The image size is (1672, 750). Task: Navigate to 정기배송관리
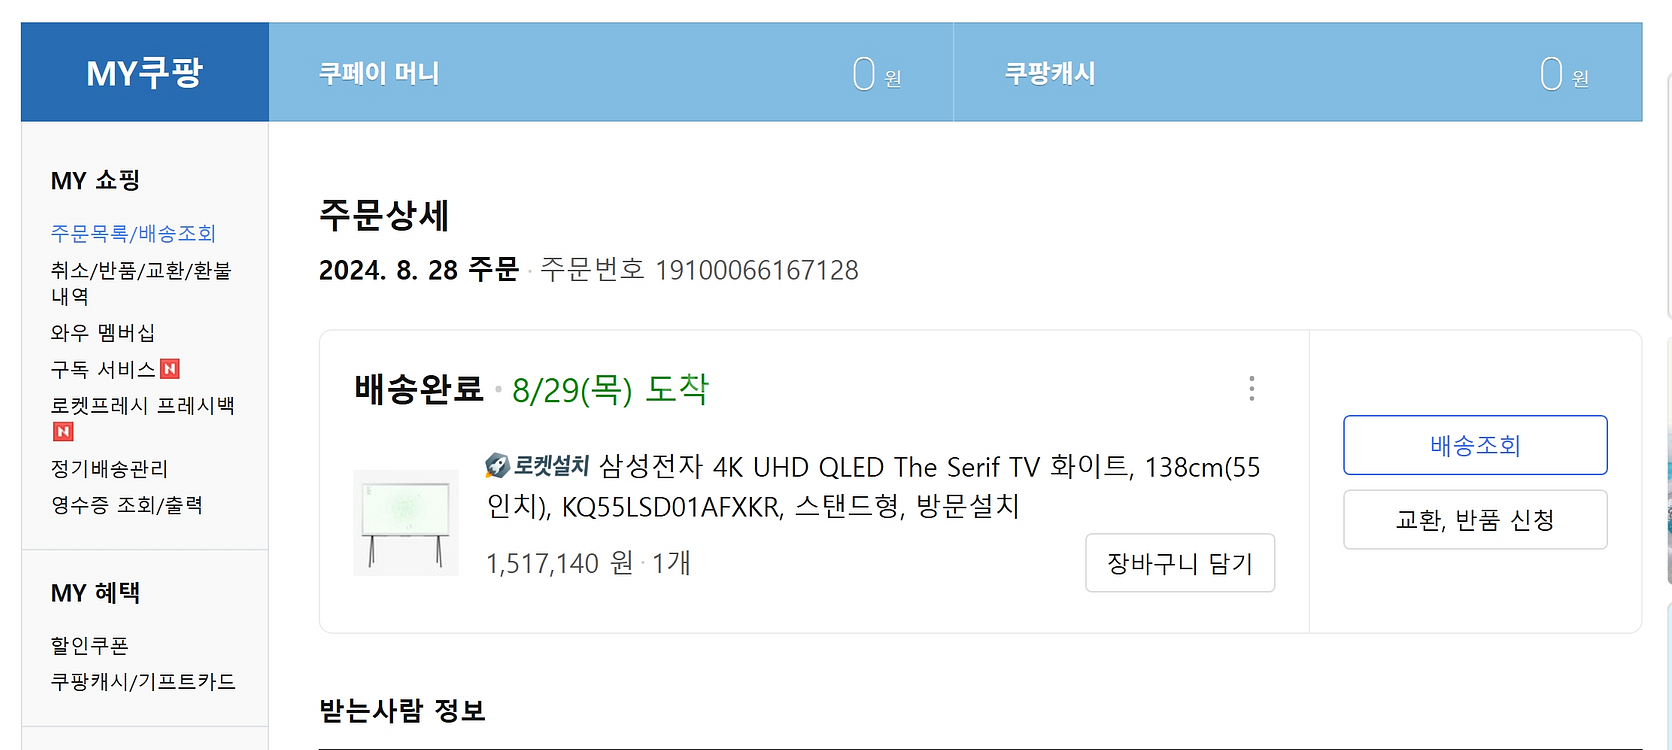pos(110,469)
